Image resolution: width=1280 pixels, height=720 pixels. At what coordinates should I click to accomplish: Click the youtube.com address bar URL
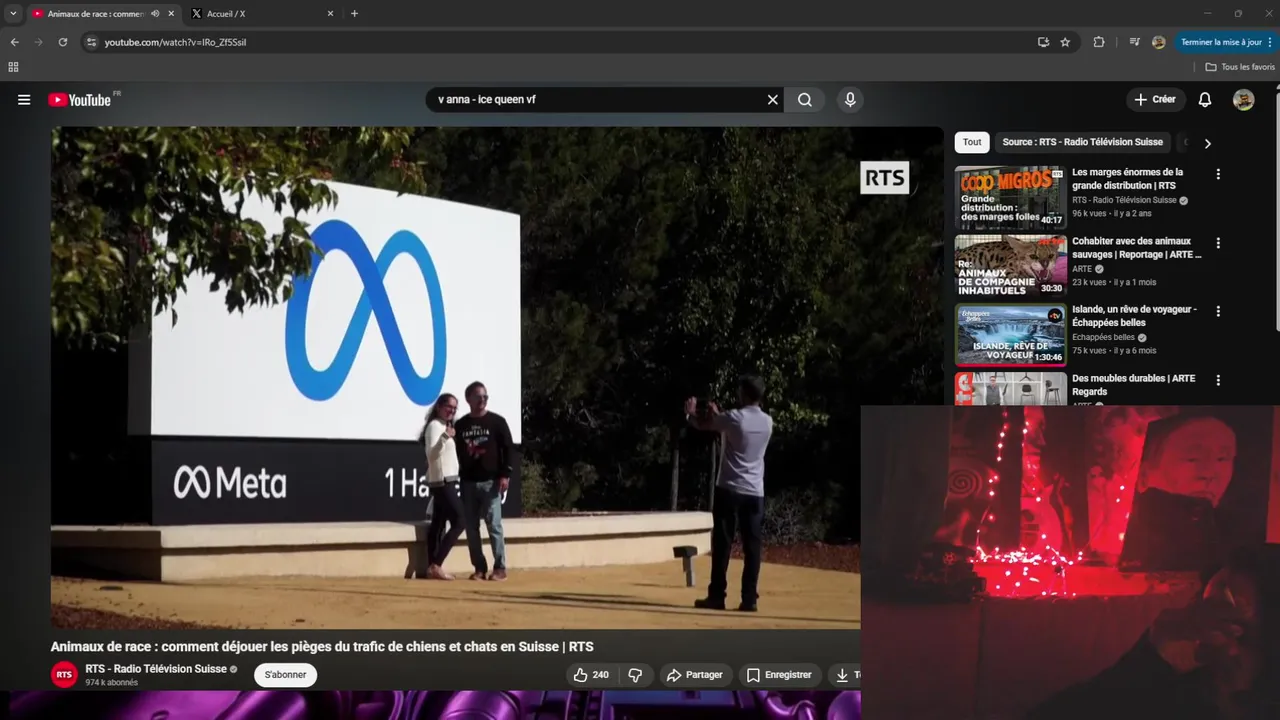[175, 42]
